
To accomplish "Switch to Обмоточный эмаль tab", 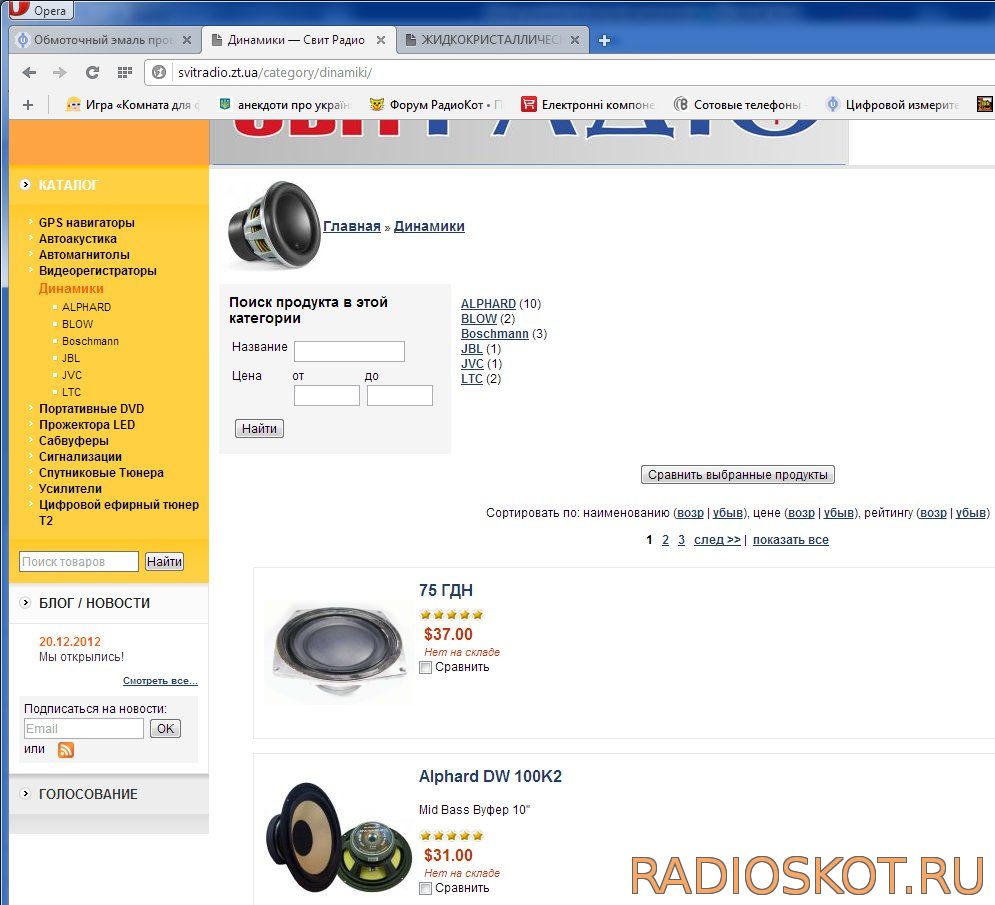I will (105, 40).
